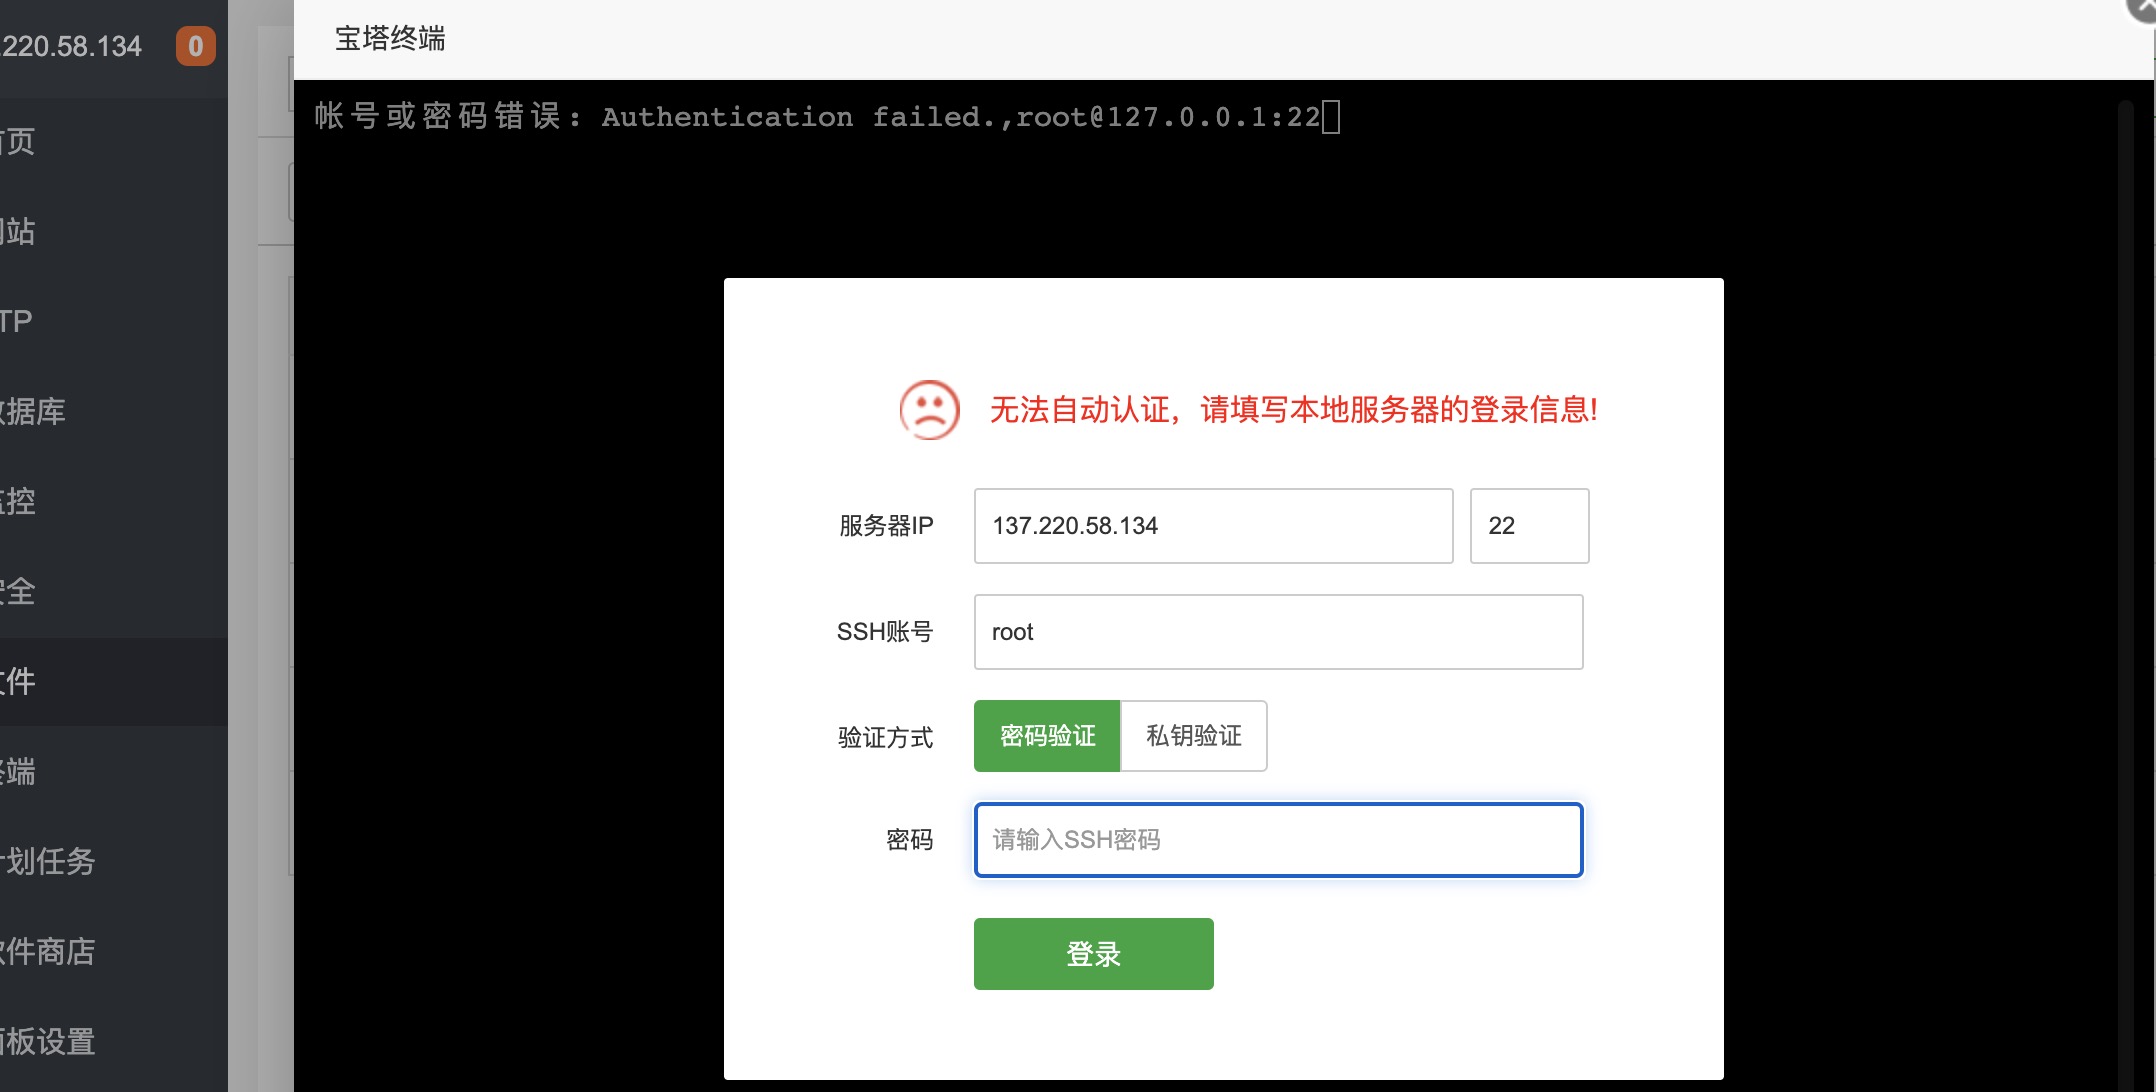The height and width of the screenshot is (1092, 2156).
Task: Open 软件商店 software store in sidebar
Action: point(114,951)
